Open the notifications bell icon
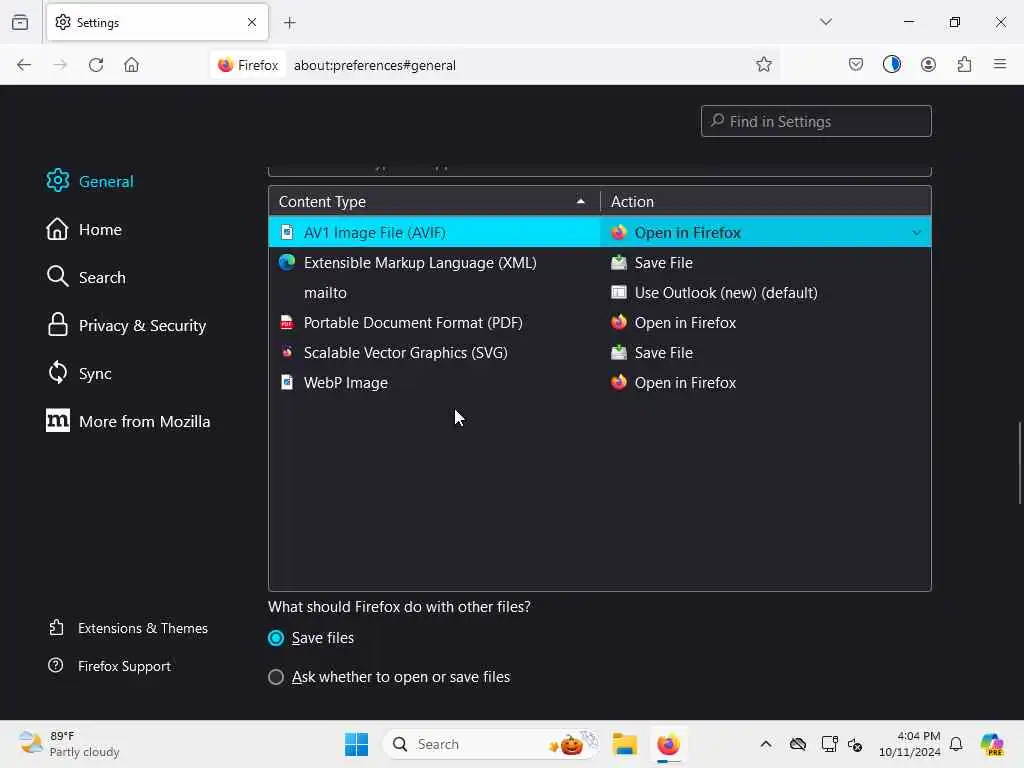1024x768 pixels. (x=956, y=744)
